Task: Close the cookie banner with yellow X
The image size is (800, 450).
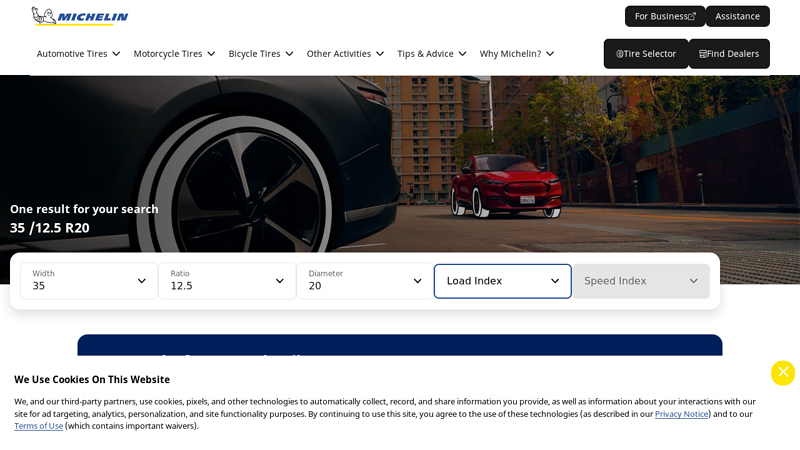Action: click(x=783, y=373)
